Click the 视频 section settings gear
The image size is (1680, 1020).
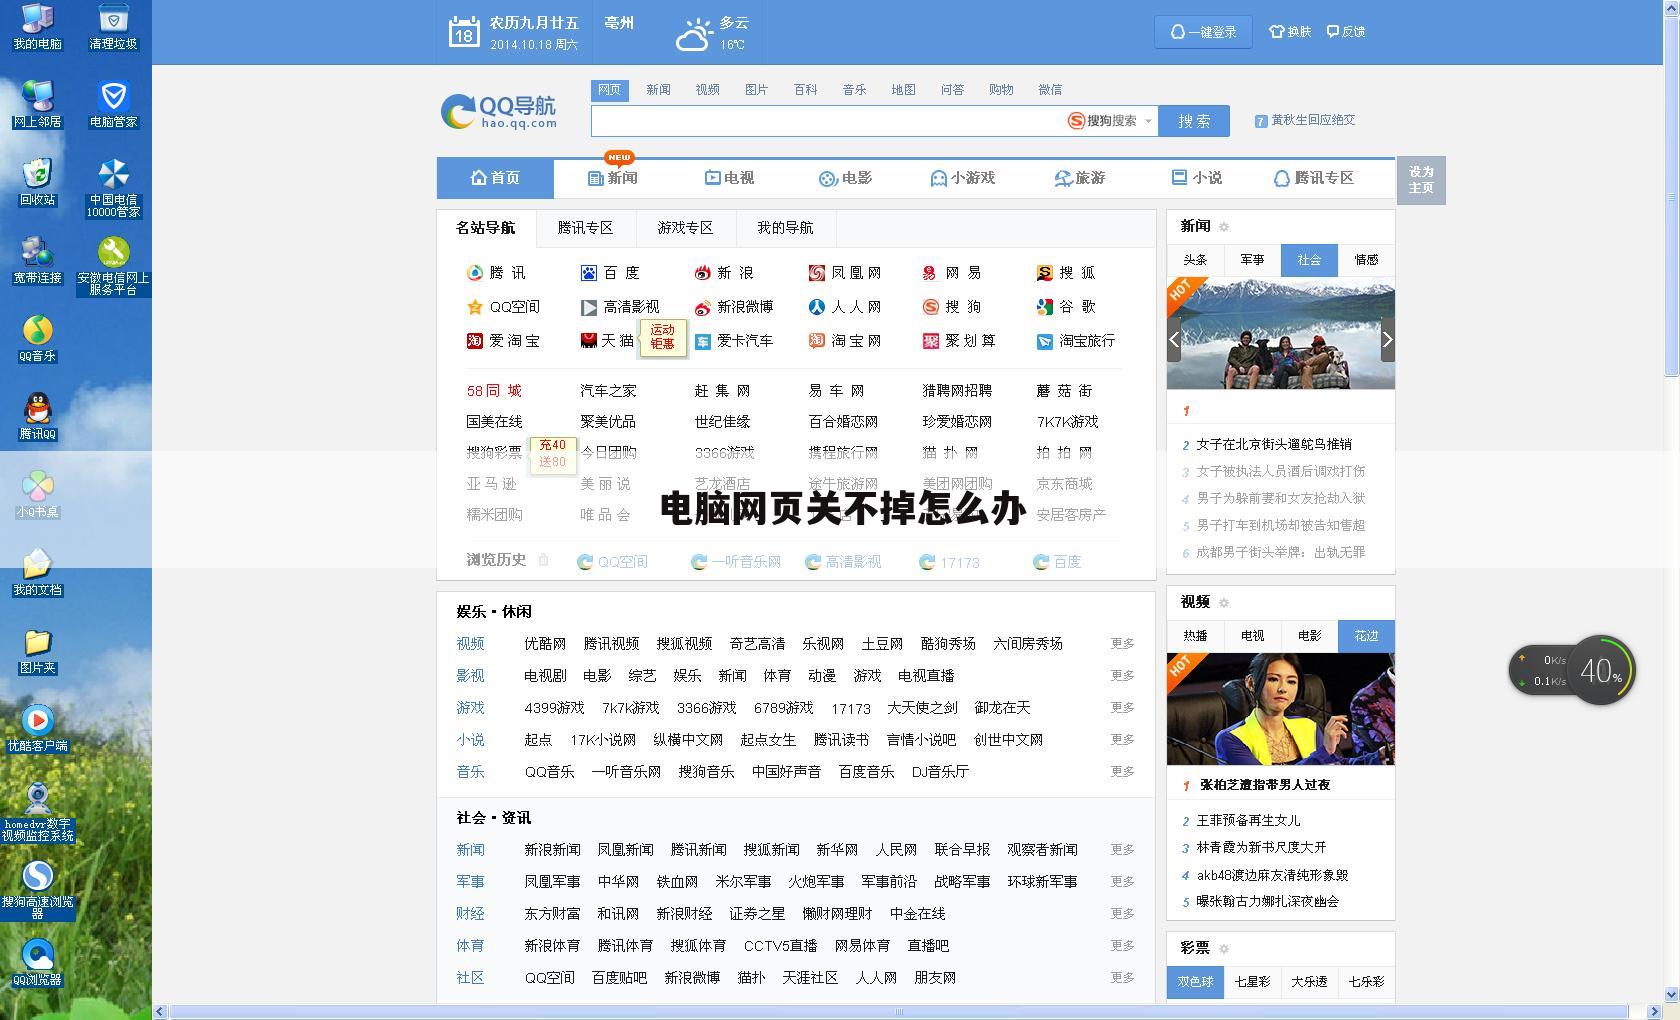tap(1224, 602)
